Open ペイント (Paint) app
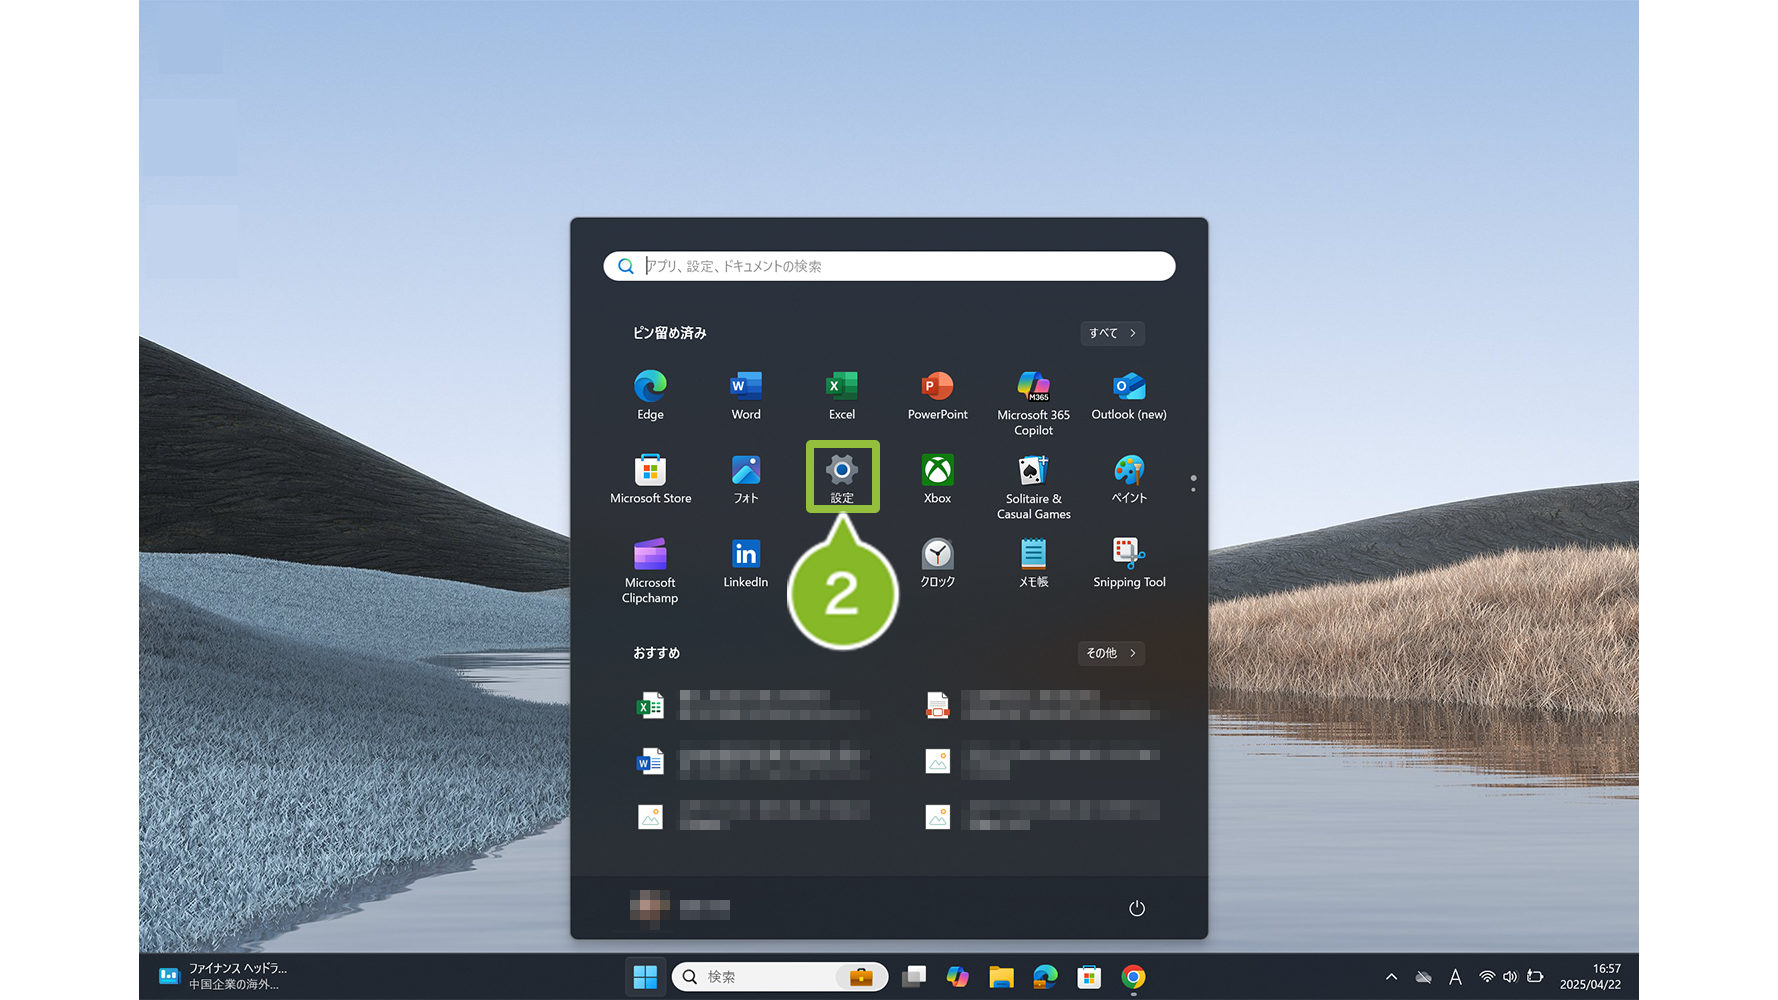Viewport: 1778px width, 1000px height. [1129, 479]
